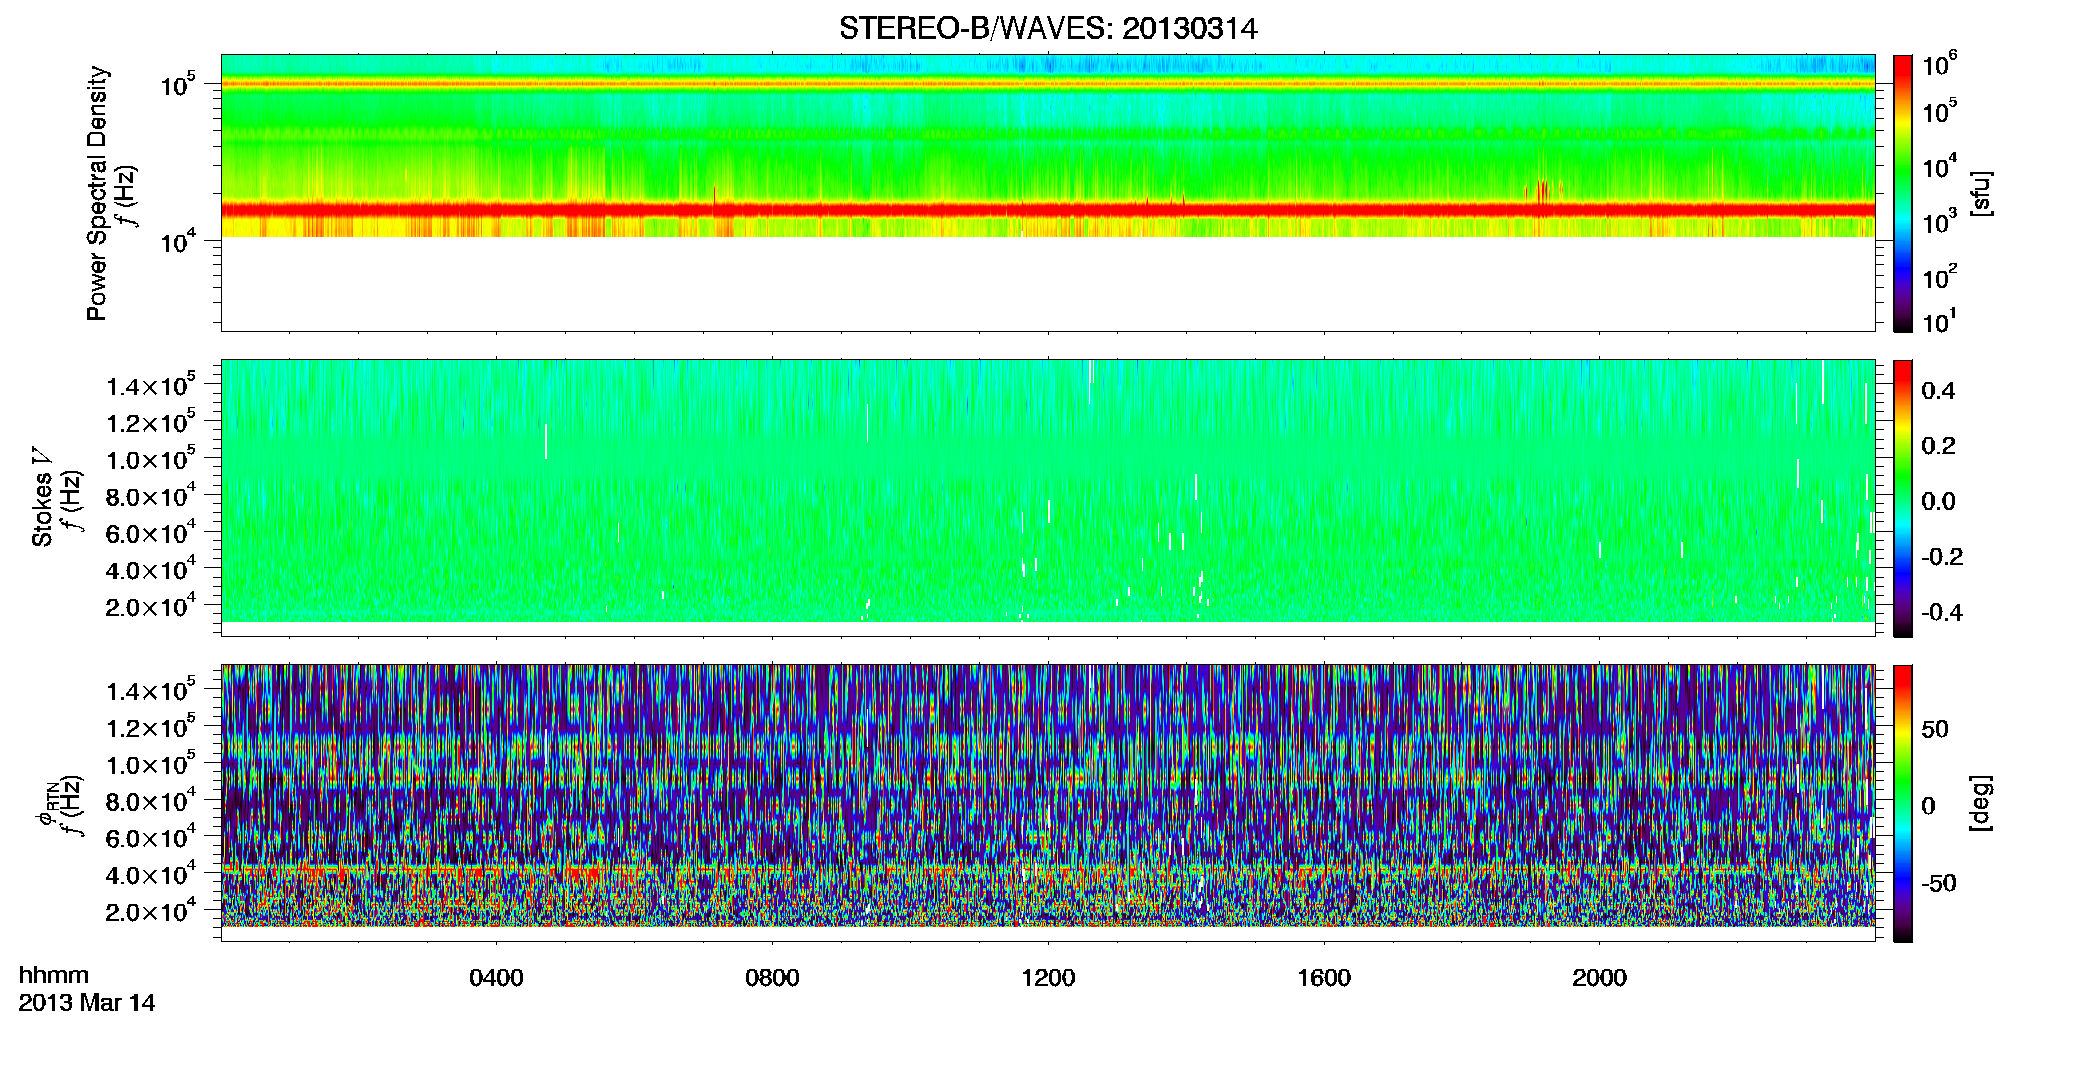Click the Power Spectral Density axis label
This screenshot has width=2096, height=1080.
(x=97, y=193)
